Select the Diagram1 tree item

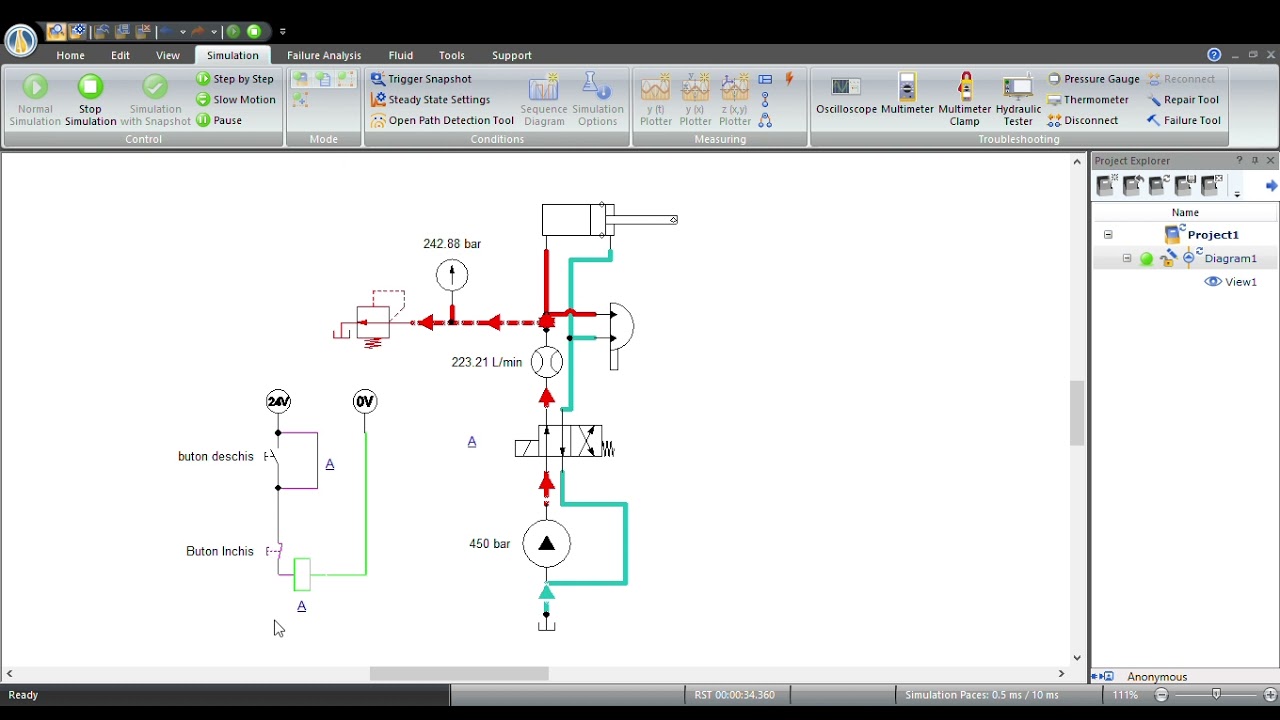coord(1230,259)
